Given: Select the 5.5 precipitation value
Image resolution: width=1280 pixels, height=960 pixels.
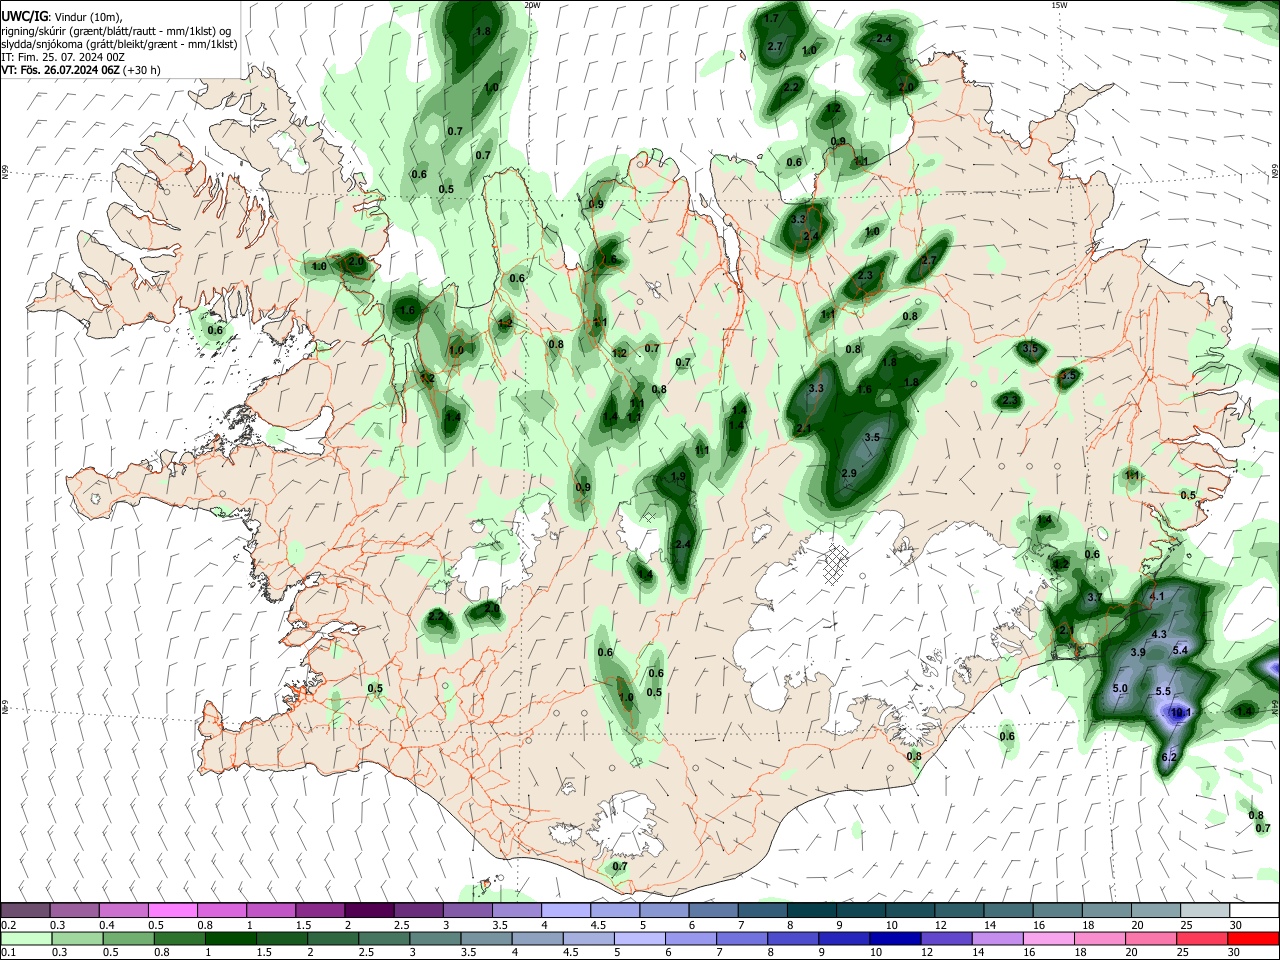Looking at the screenshot, I should (1163, 692).
